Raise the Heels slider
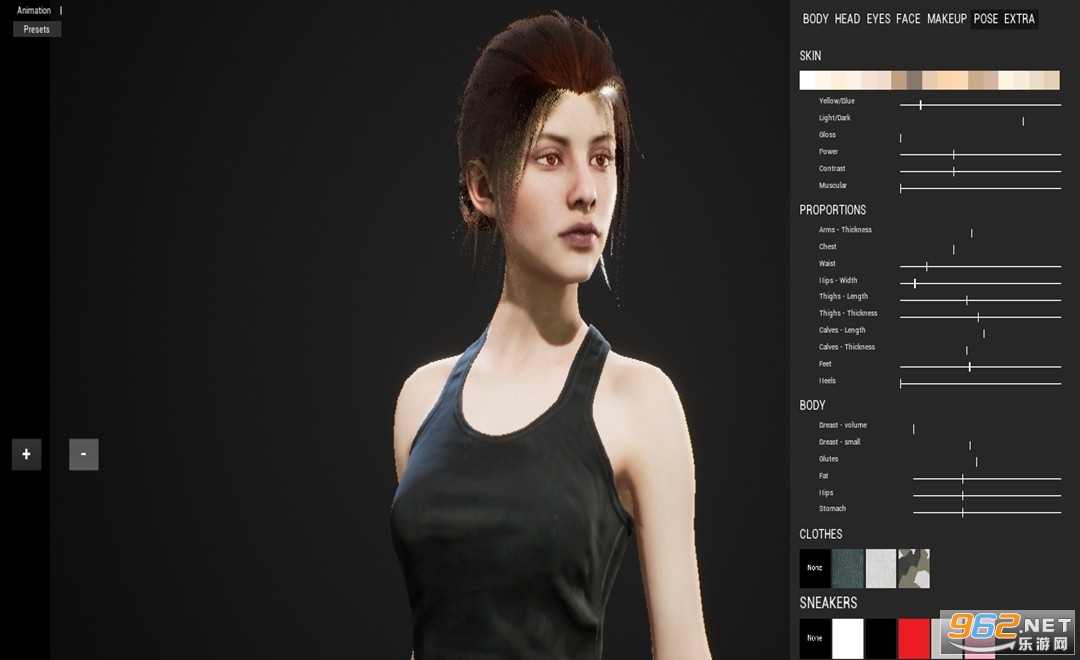 click(x=980, y=384)
